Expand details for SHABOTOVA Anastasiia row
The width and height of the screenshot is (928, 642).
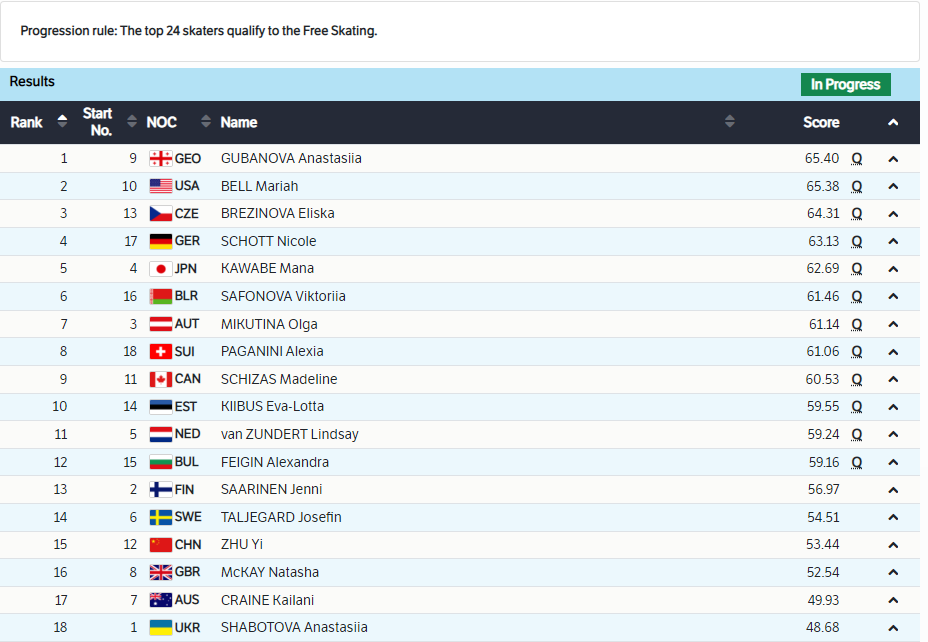tap(893, 628)
